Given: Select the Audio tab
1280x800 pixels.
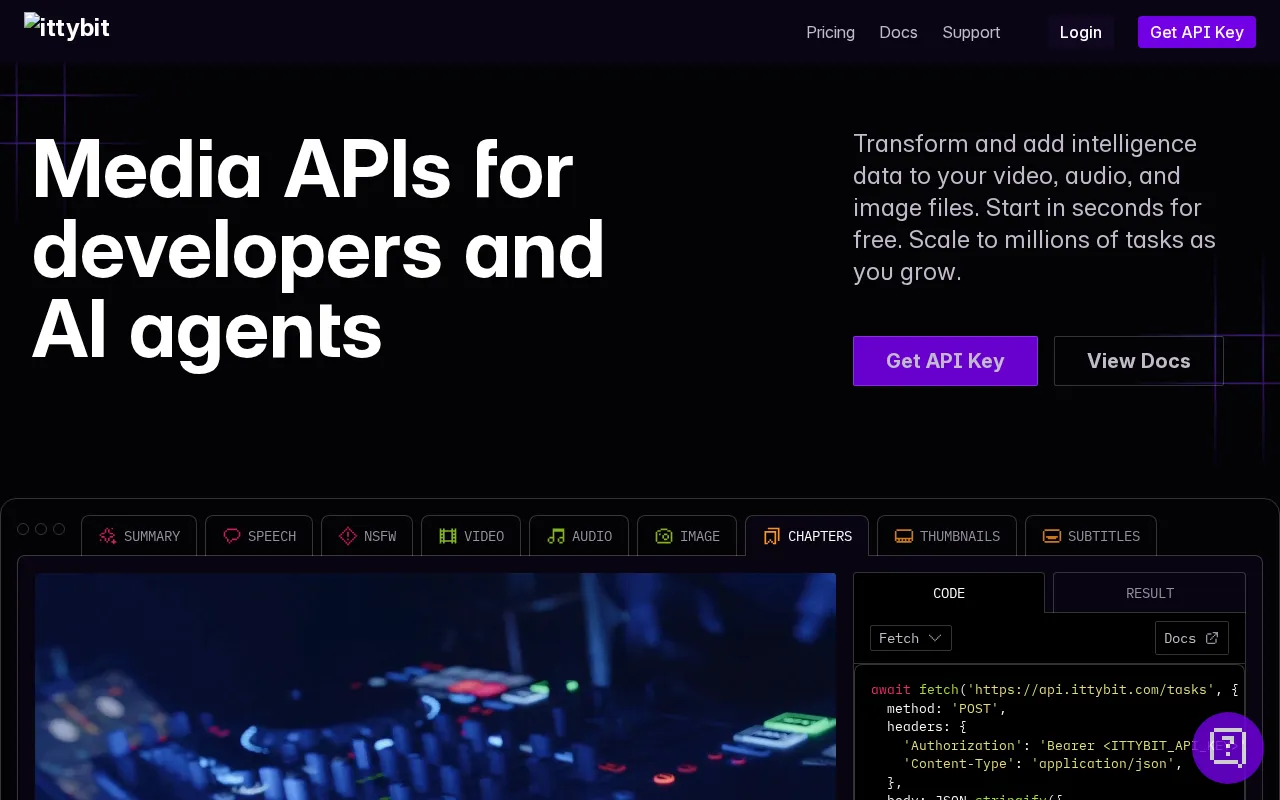Looking at the screenshot, I should 579,536.
